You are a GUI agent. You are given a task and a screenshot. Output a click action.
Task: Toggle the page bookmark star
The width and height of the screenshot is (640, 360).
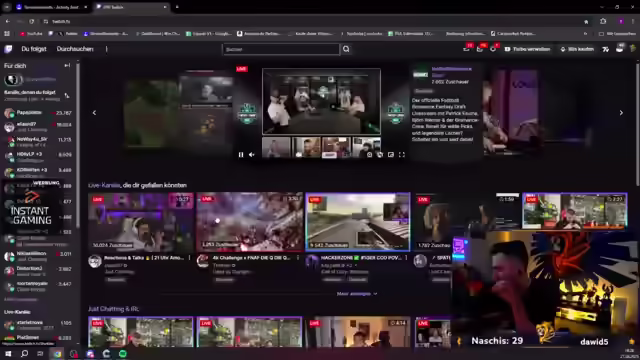tap(586, 21)
